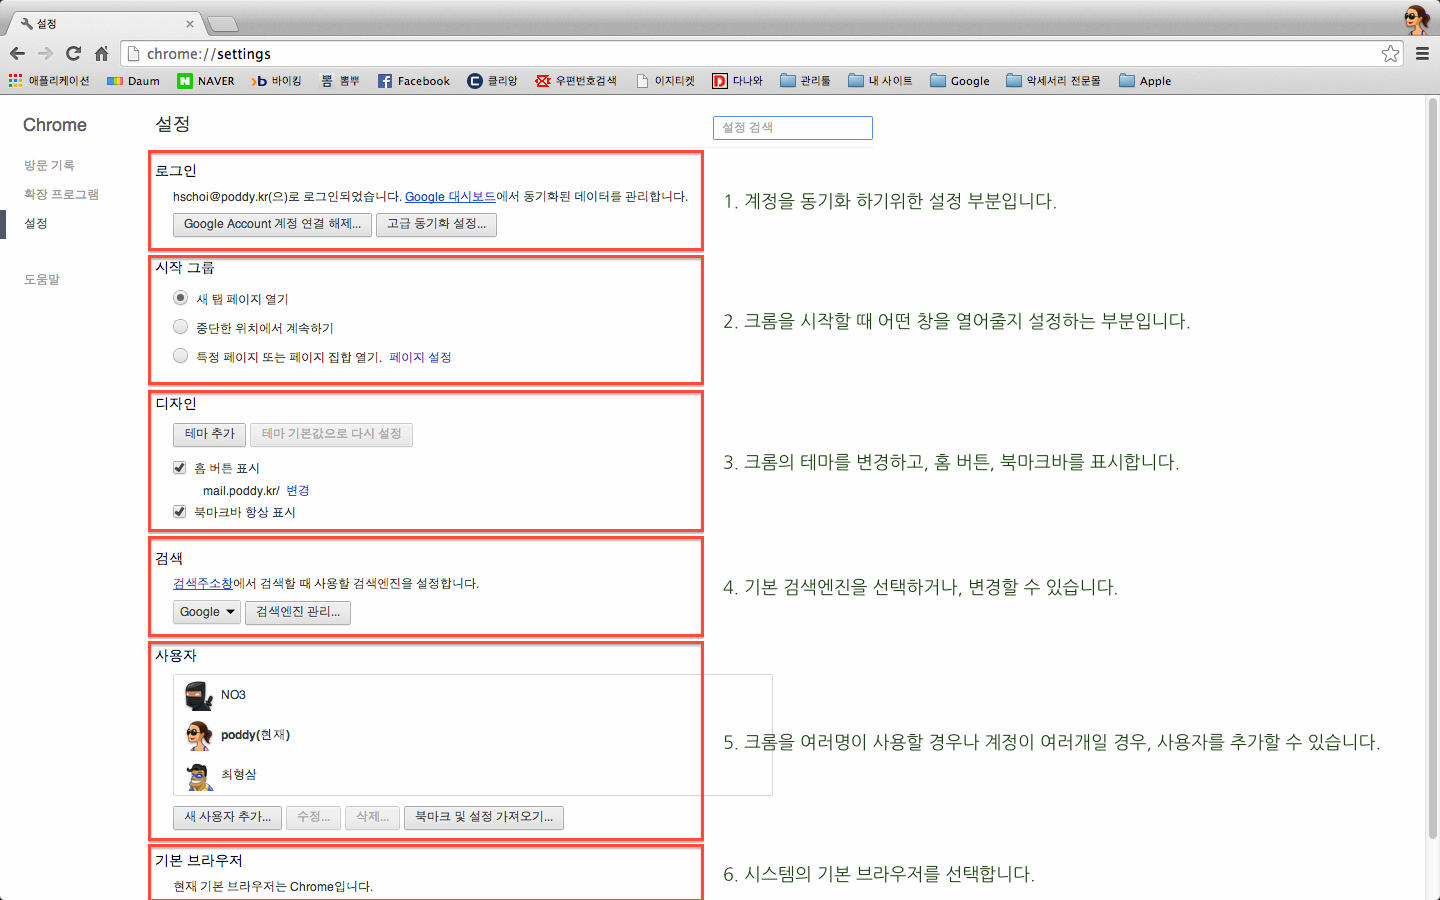
Task: Open the Google bookmark folder
Action: coord(960,81)
